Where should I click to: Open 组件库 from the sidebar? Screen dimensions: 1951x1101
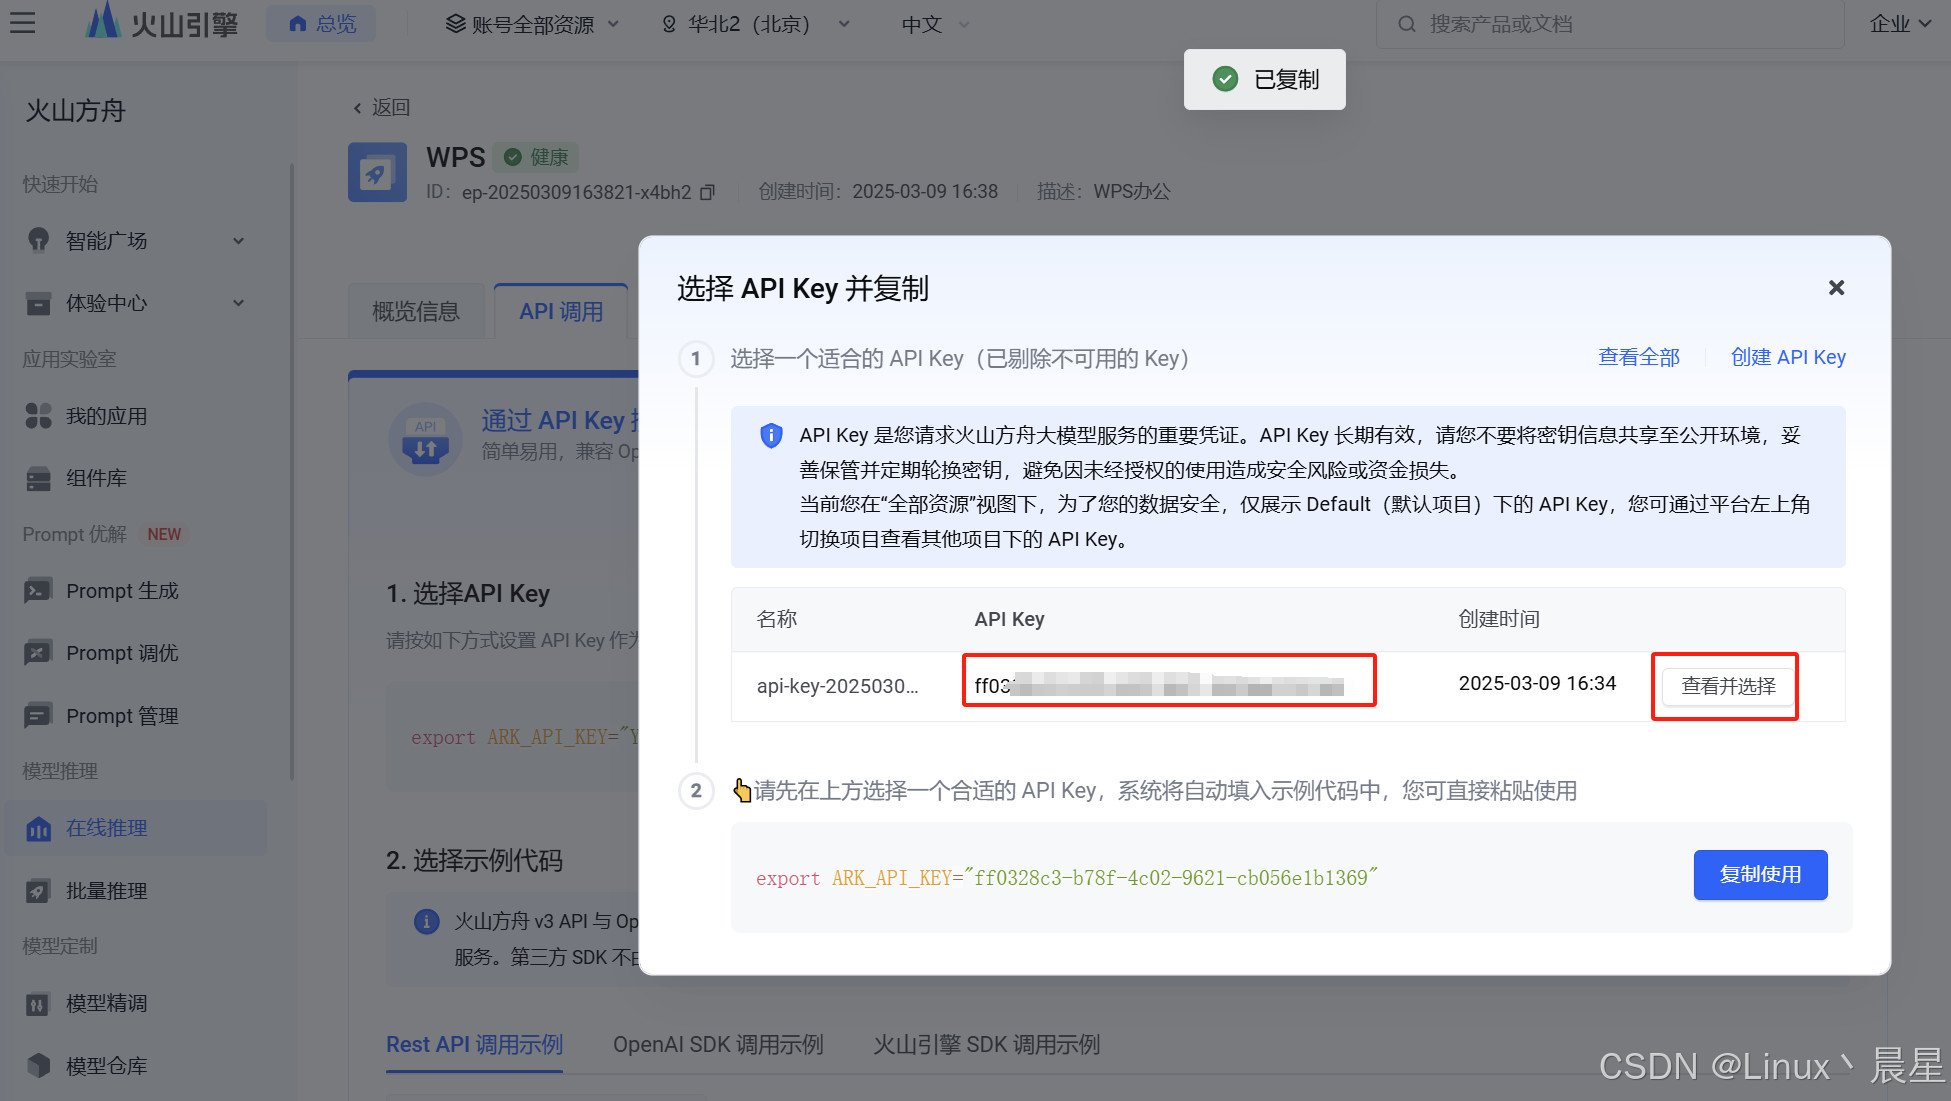tap(96, 478)
